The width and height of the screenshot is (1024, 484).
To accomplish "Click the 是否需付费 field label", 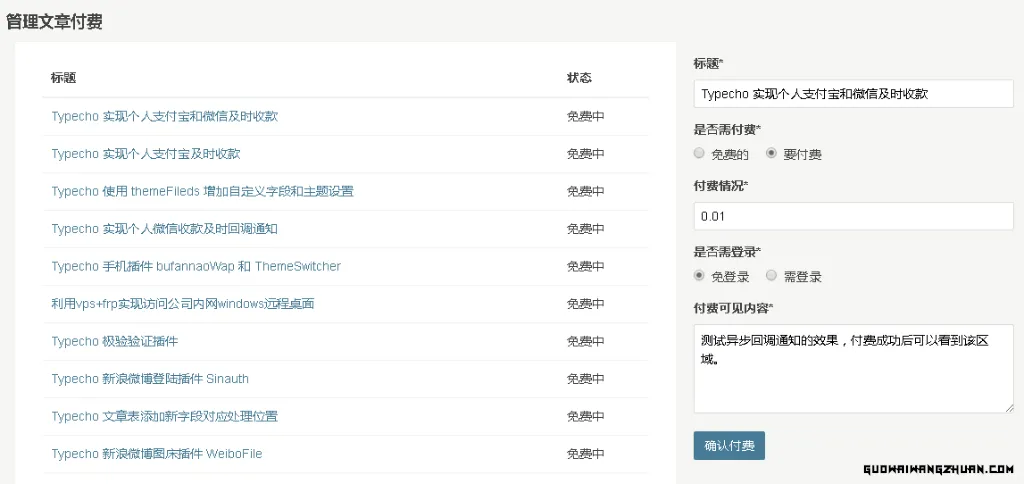I will click(x=728, y=129).
